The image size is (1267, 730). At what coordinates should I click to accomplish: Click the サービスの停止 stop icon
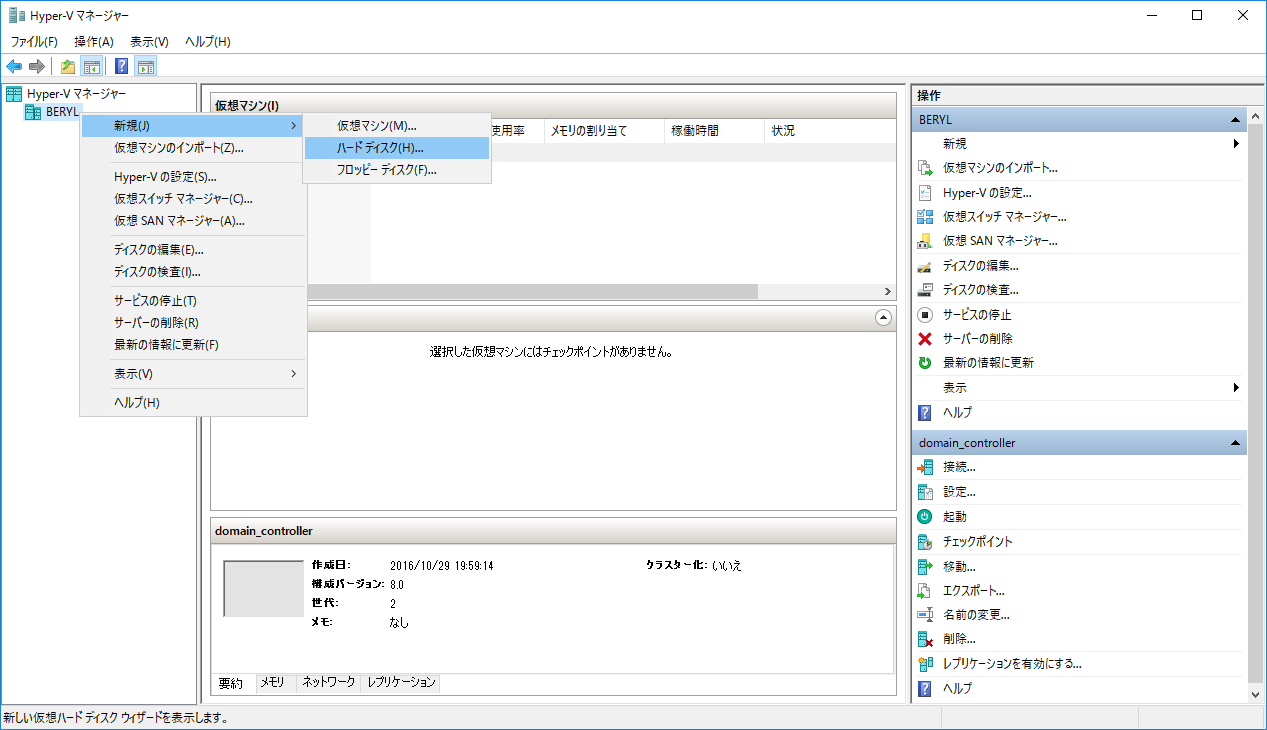(x=925, y=315)
